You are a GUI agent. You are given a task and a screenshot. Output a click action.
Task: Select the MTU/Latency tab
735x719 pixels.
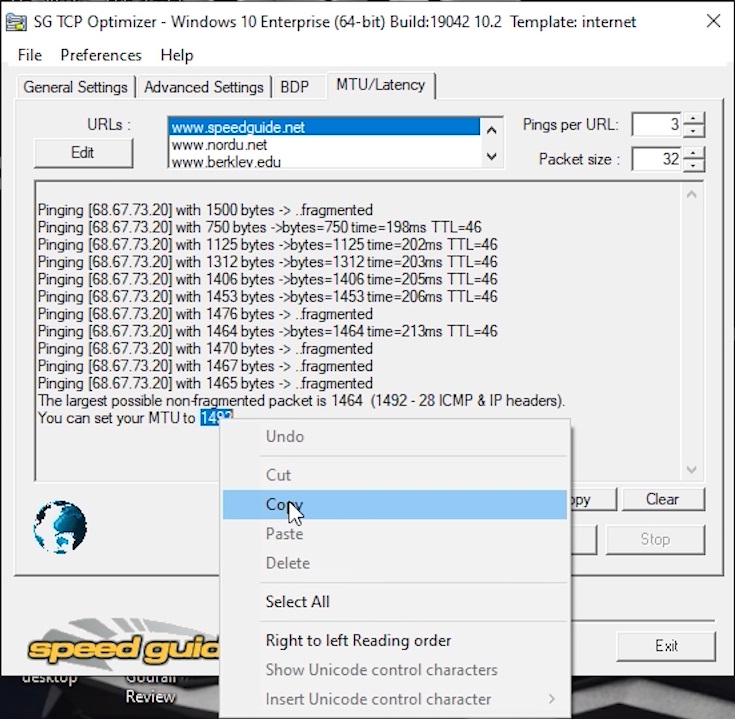click(x=381, y=85)
